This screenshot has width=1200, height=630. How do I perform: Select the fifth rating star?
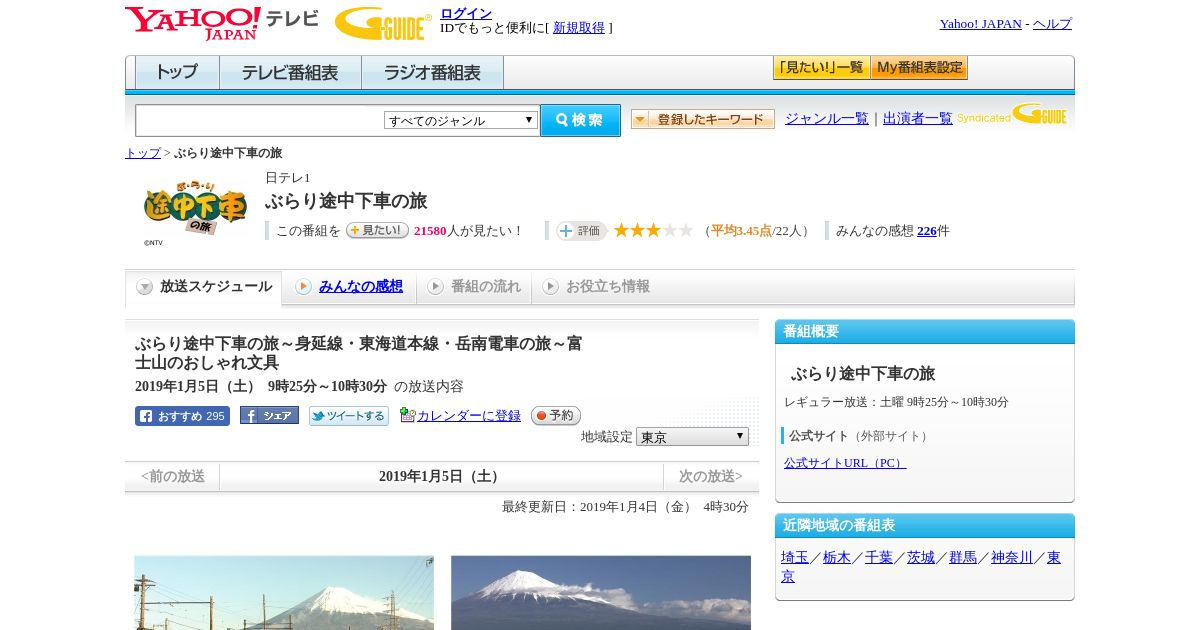[x=685, y=230]
